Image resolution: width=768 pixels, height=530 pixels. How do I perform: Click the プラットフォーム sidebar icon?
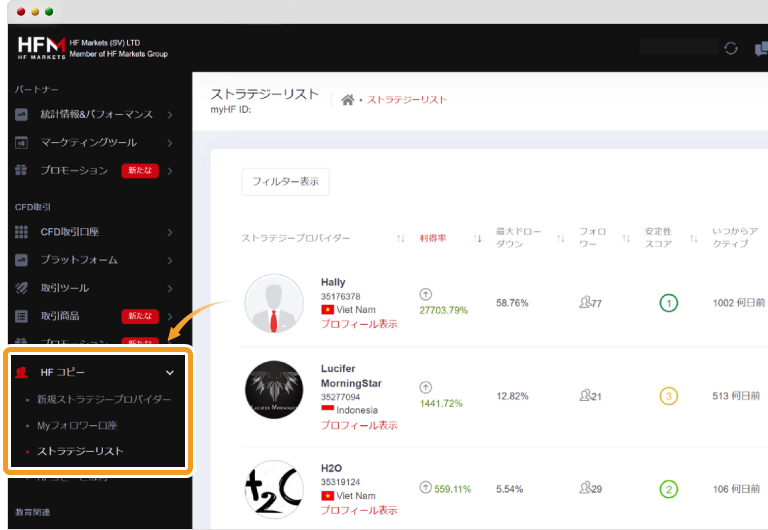(21, 260)
